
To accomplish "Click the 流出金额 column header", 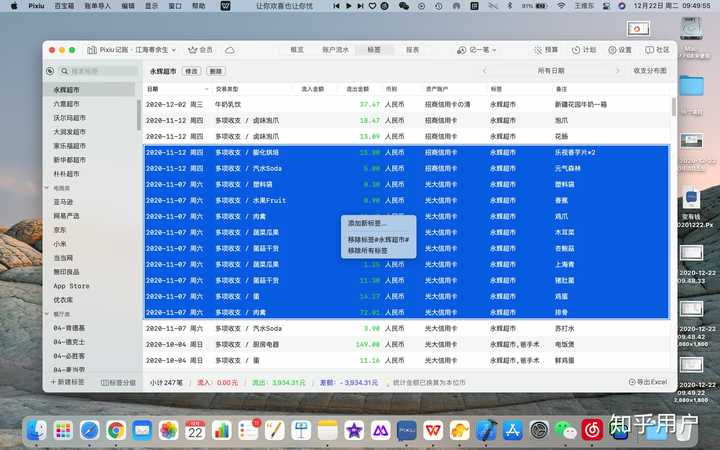I will click(358, 89).
